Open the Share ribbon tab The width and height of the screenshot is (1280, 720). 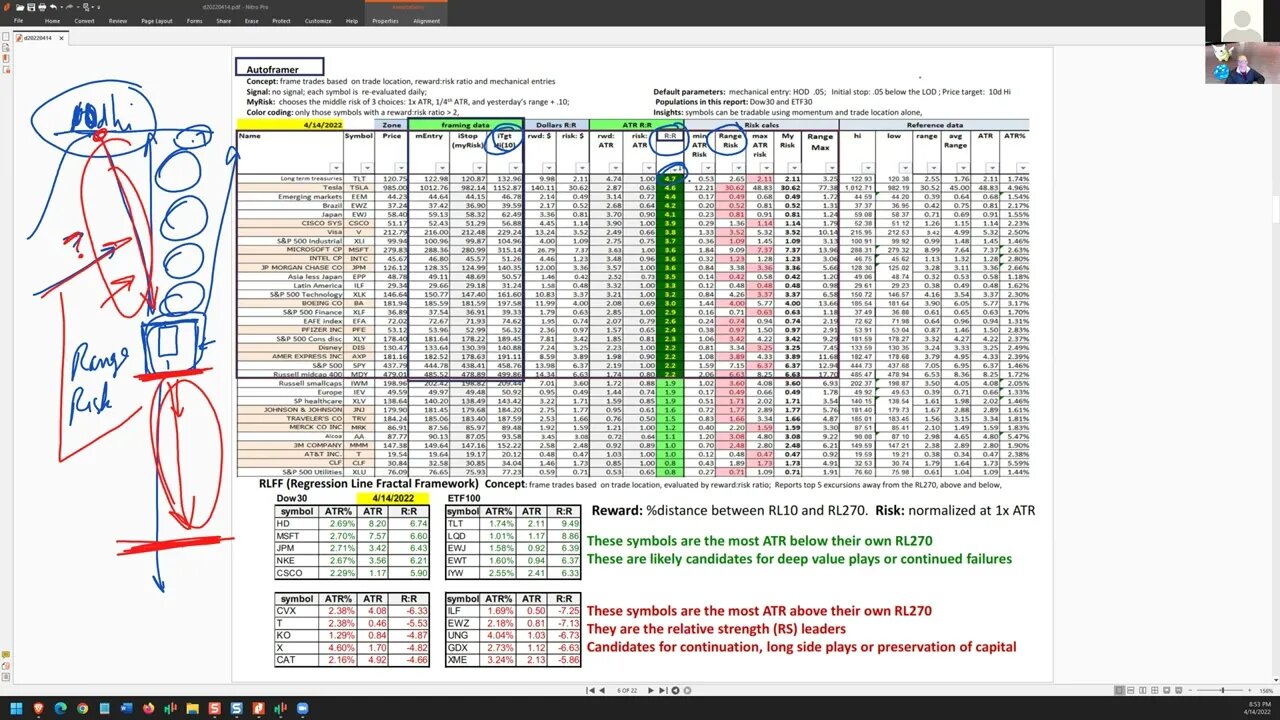pos(223,21)
